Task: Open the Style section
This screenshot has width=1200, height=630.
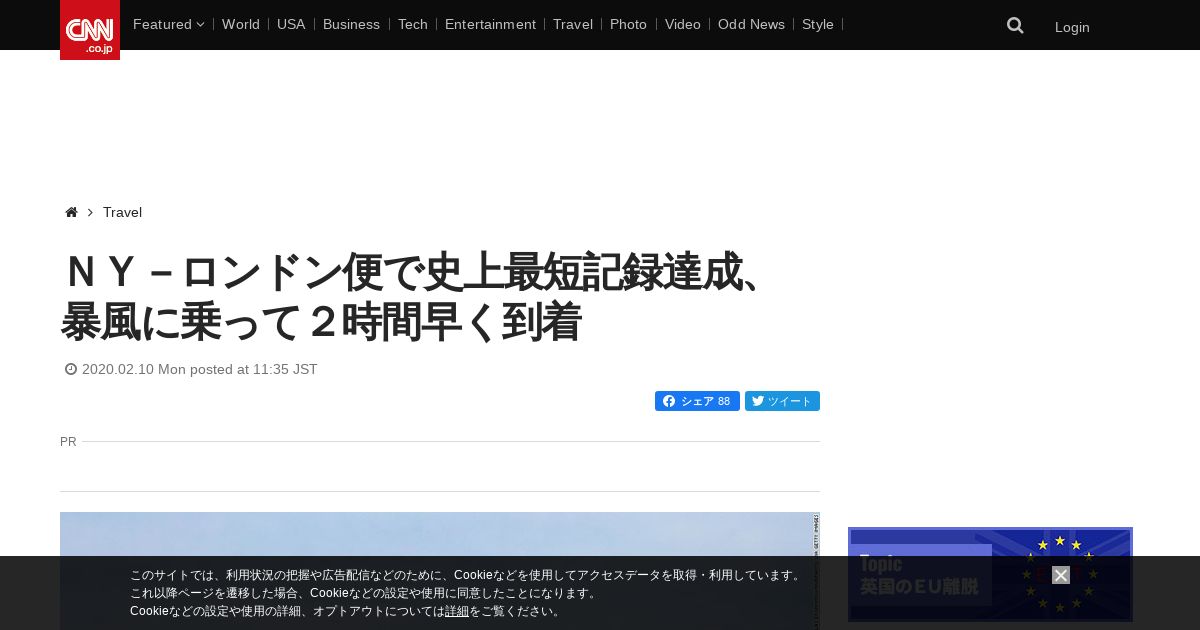Action: (x=818, y=24)
